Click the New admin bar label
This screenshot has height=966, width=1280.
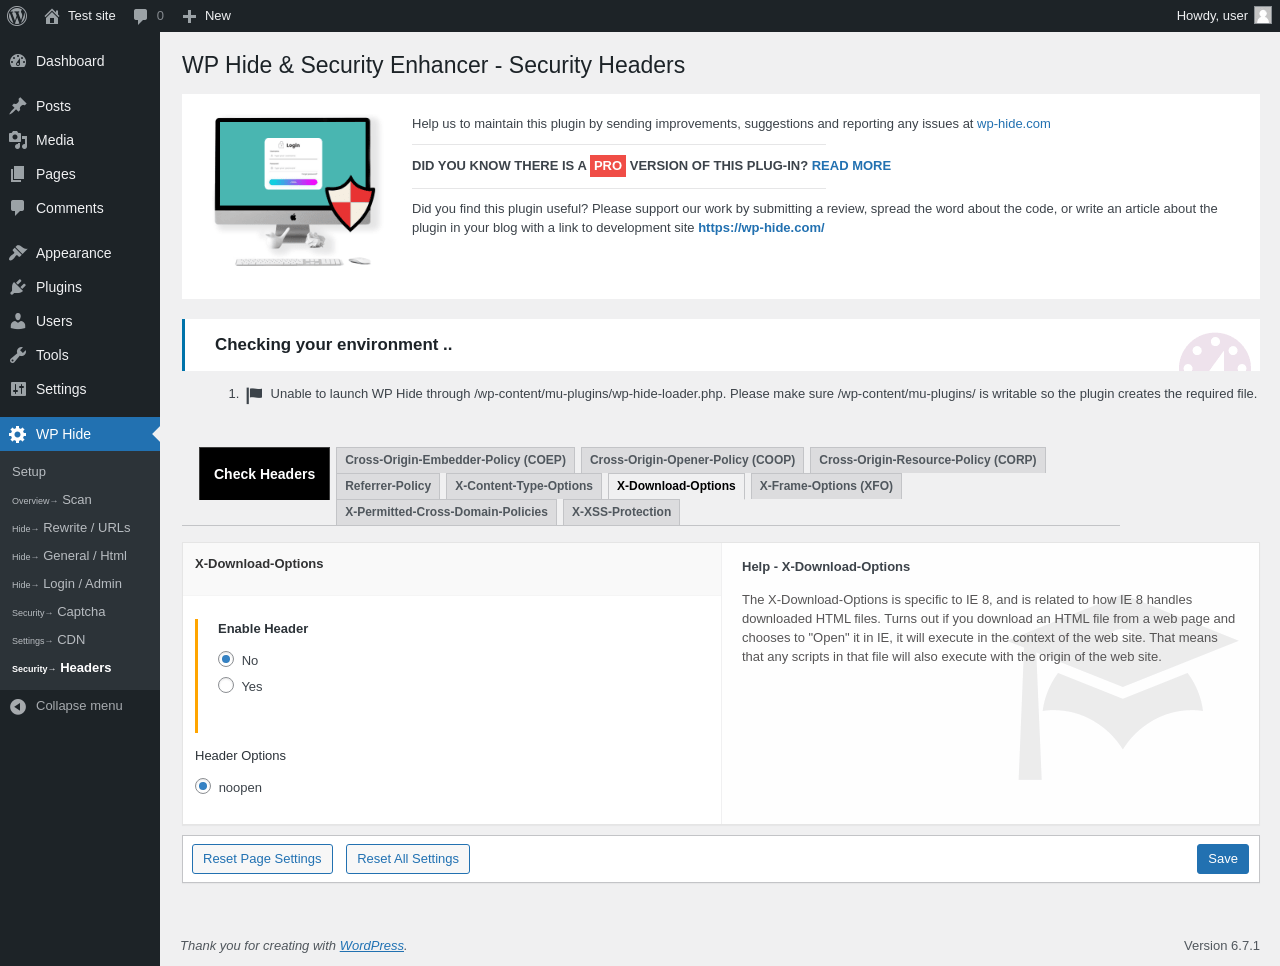(x=218, y=16)
